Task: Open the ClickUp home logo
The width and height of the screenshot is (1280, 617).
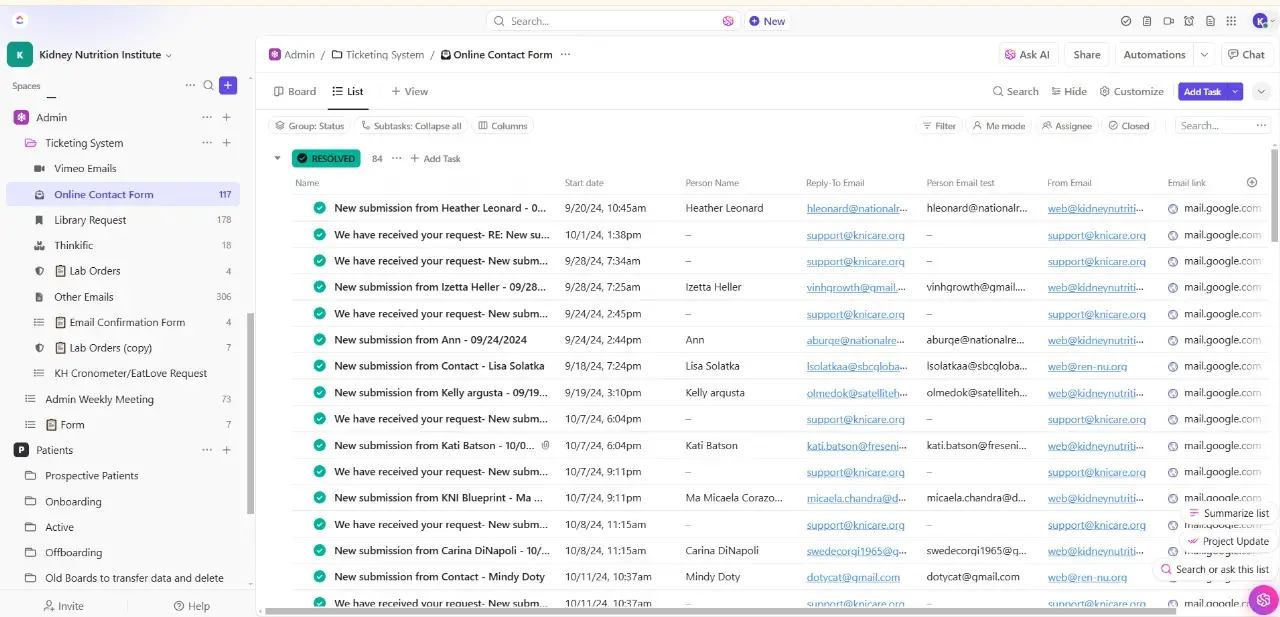Action: (21, 20)
